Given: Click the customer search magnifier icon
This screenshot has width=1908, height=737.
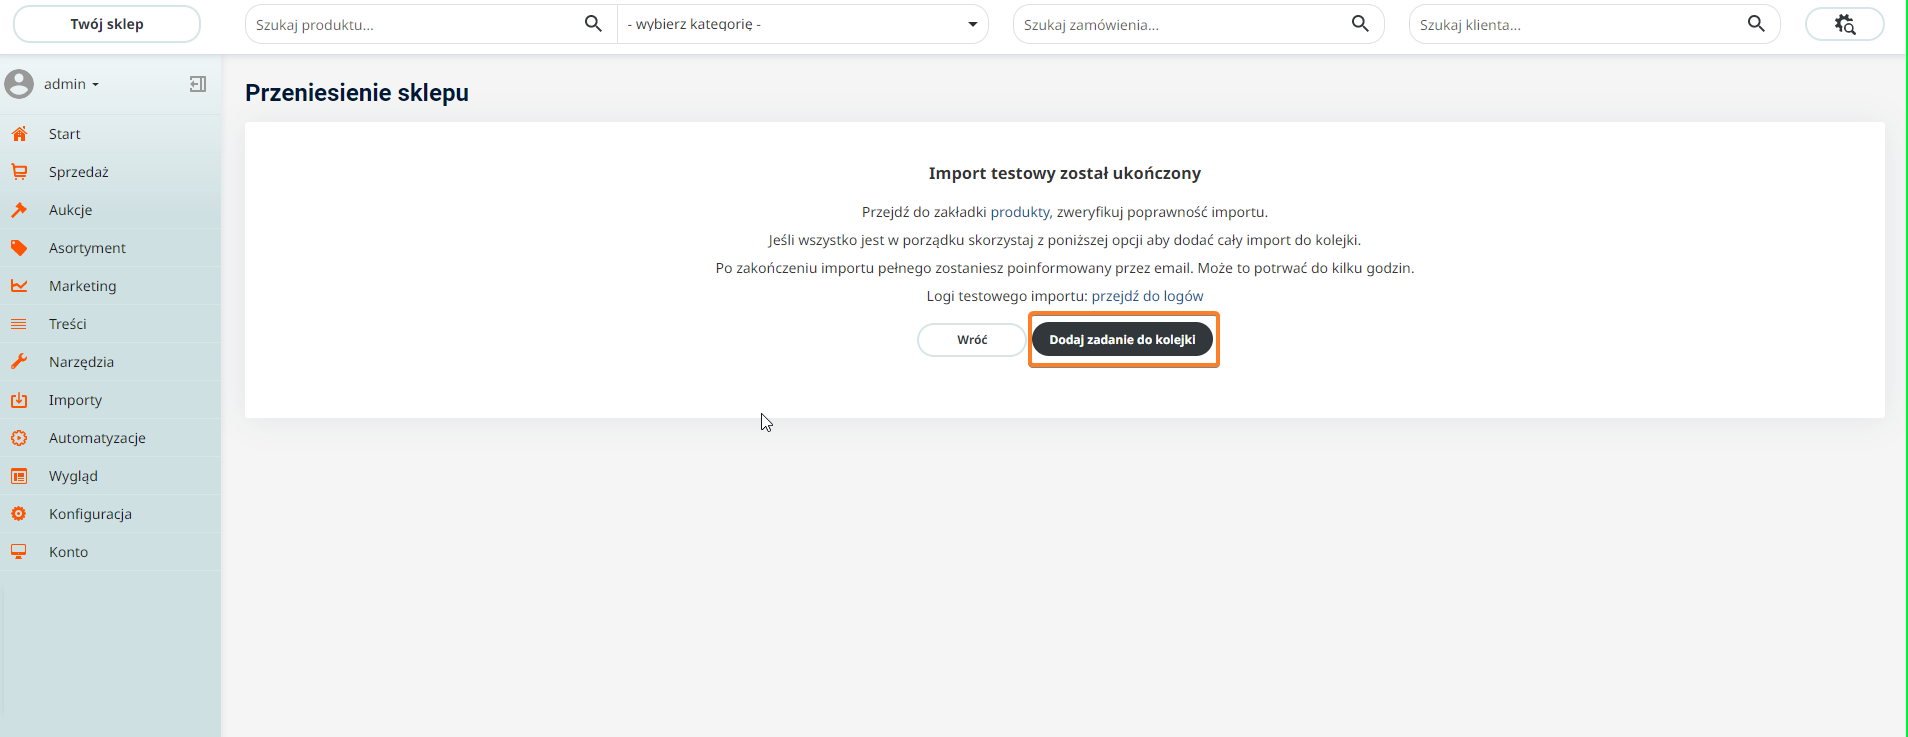Looking at the screenshot, I should [x=1756, y=24].
